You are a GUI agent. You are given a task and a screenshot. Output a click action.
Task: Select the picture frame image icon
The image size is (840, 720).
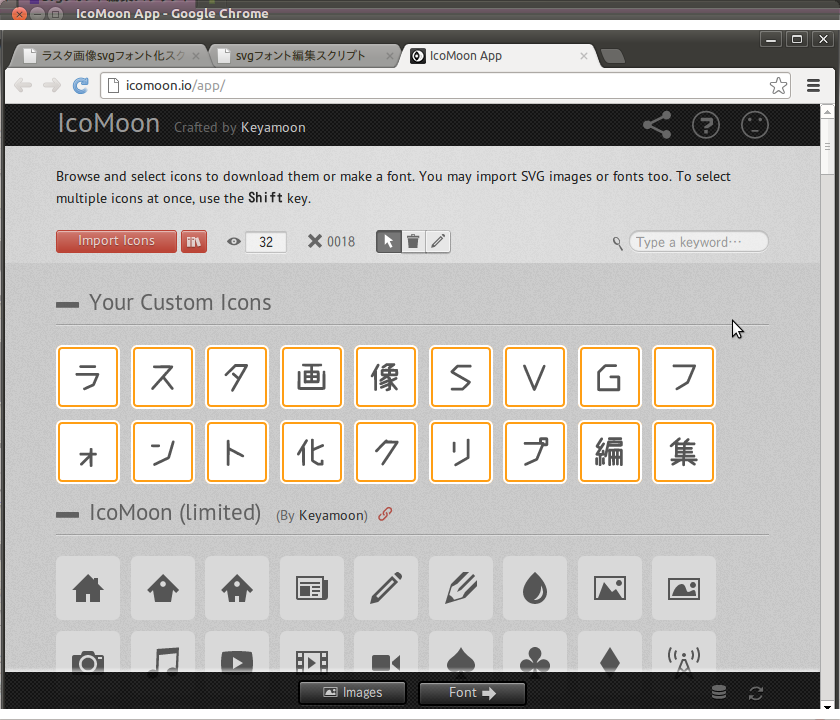(609, 588)
